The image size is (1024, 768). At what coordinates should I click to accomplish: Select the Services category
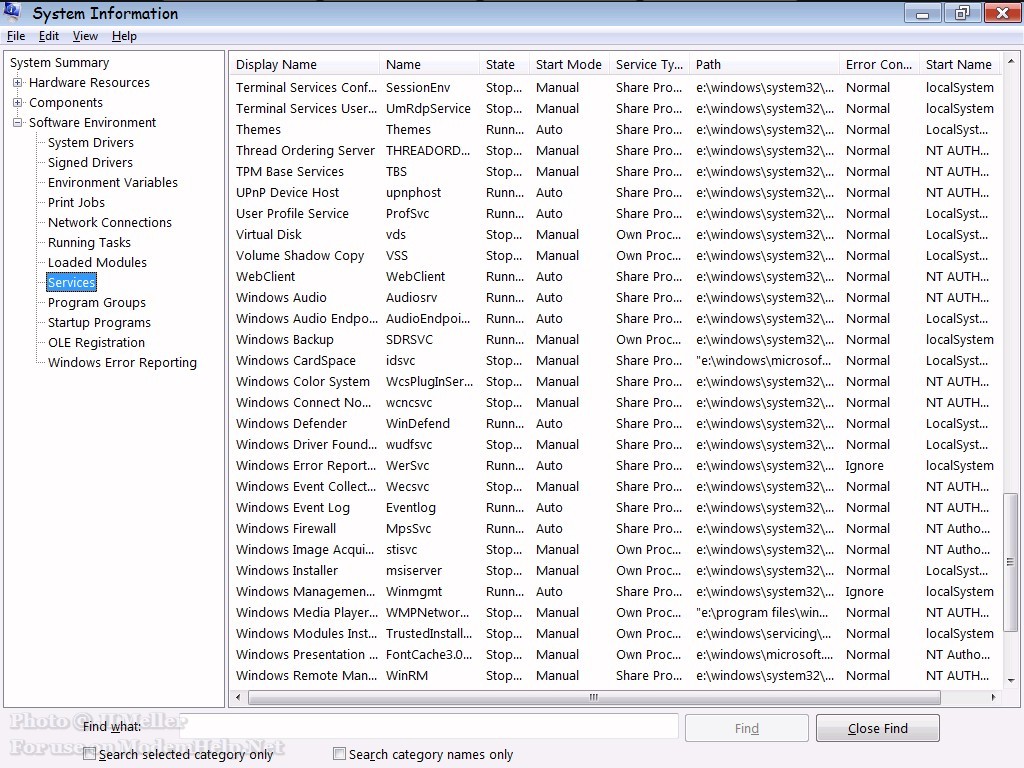pos(72,282)
